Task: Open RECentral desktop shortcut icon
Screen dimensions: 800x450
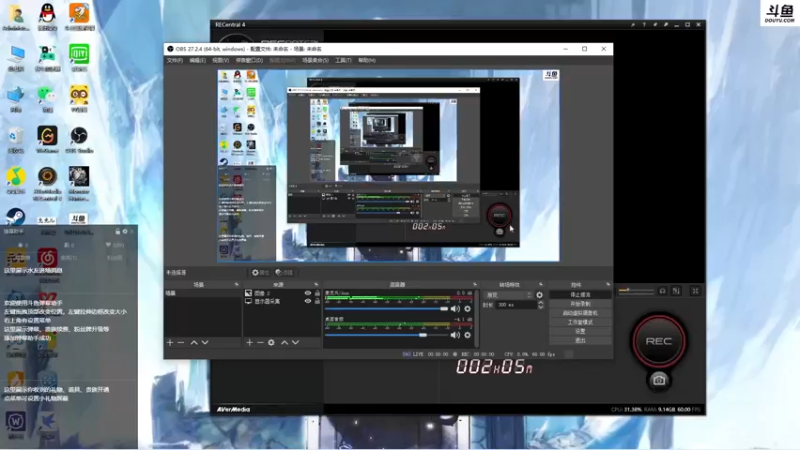Action: coord(47,184)
